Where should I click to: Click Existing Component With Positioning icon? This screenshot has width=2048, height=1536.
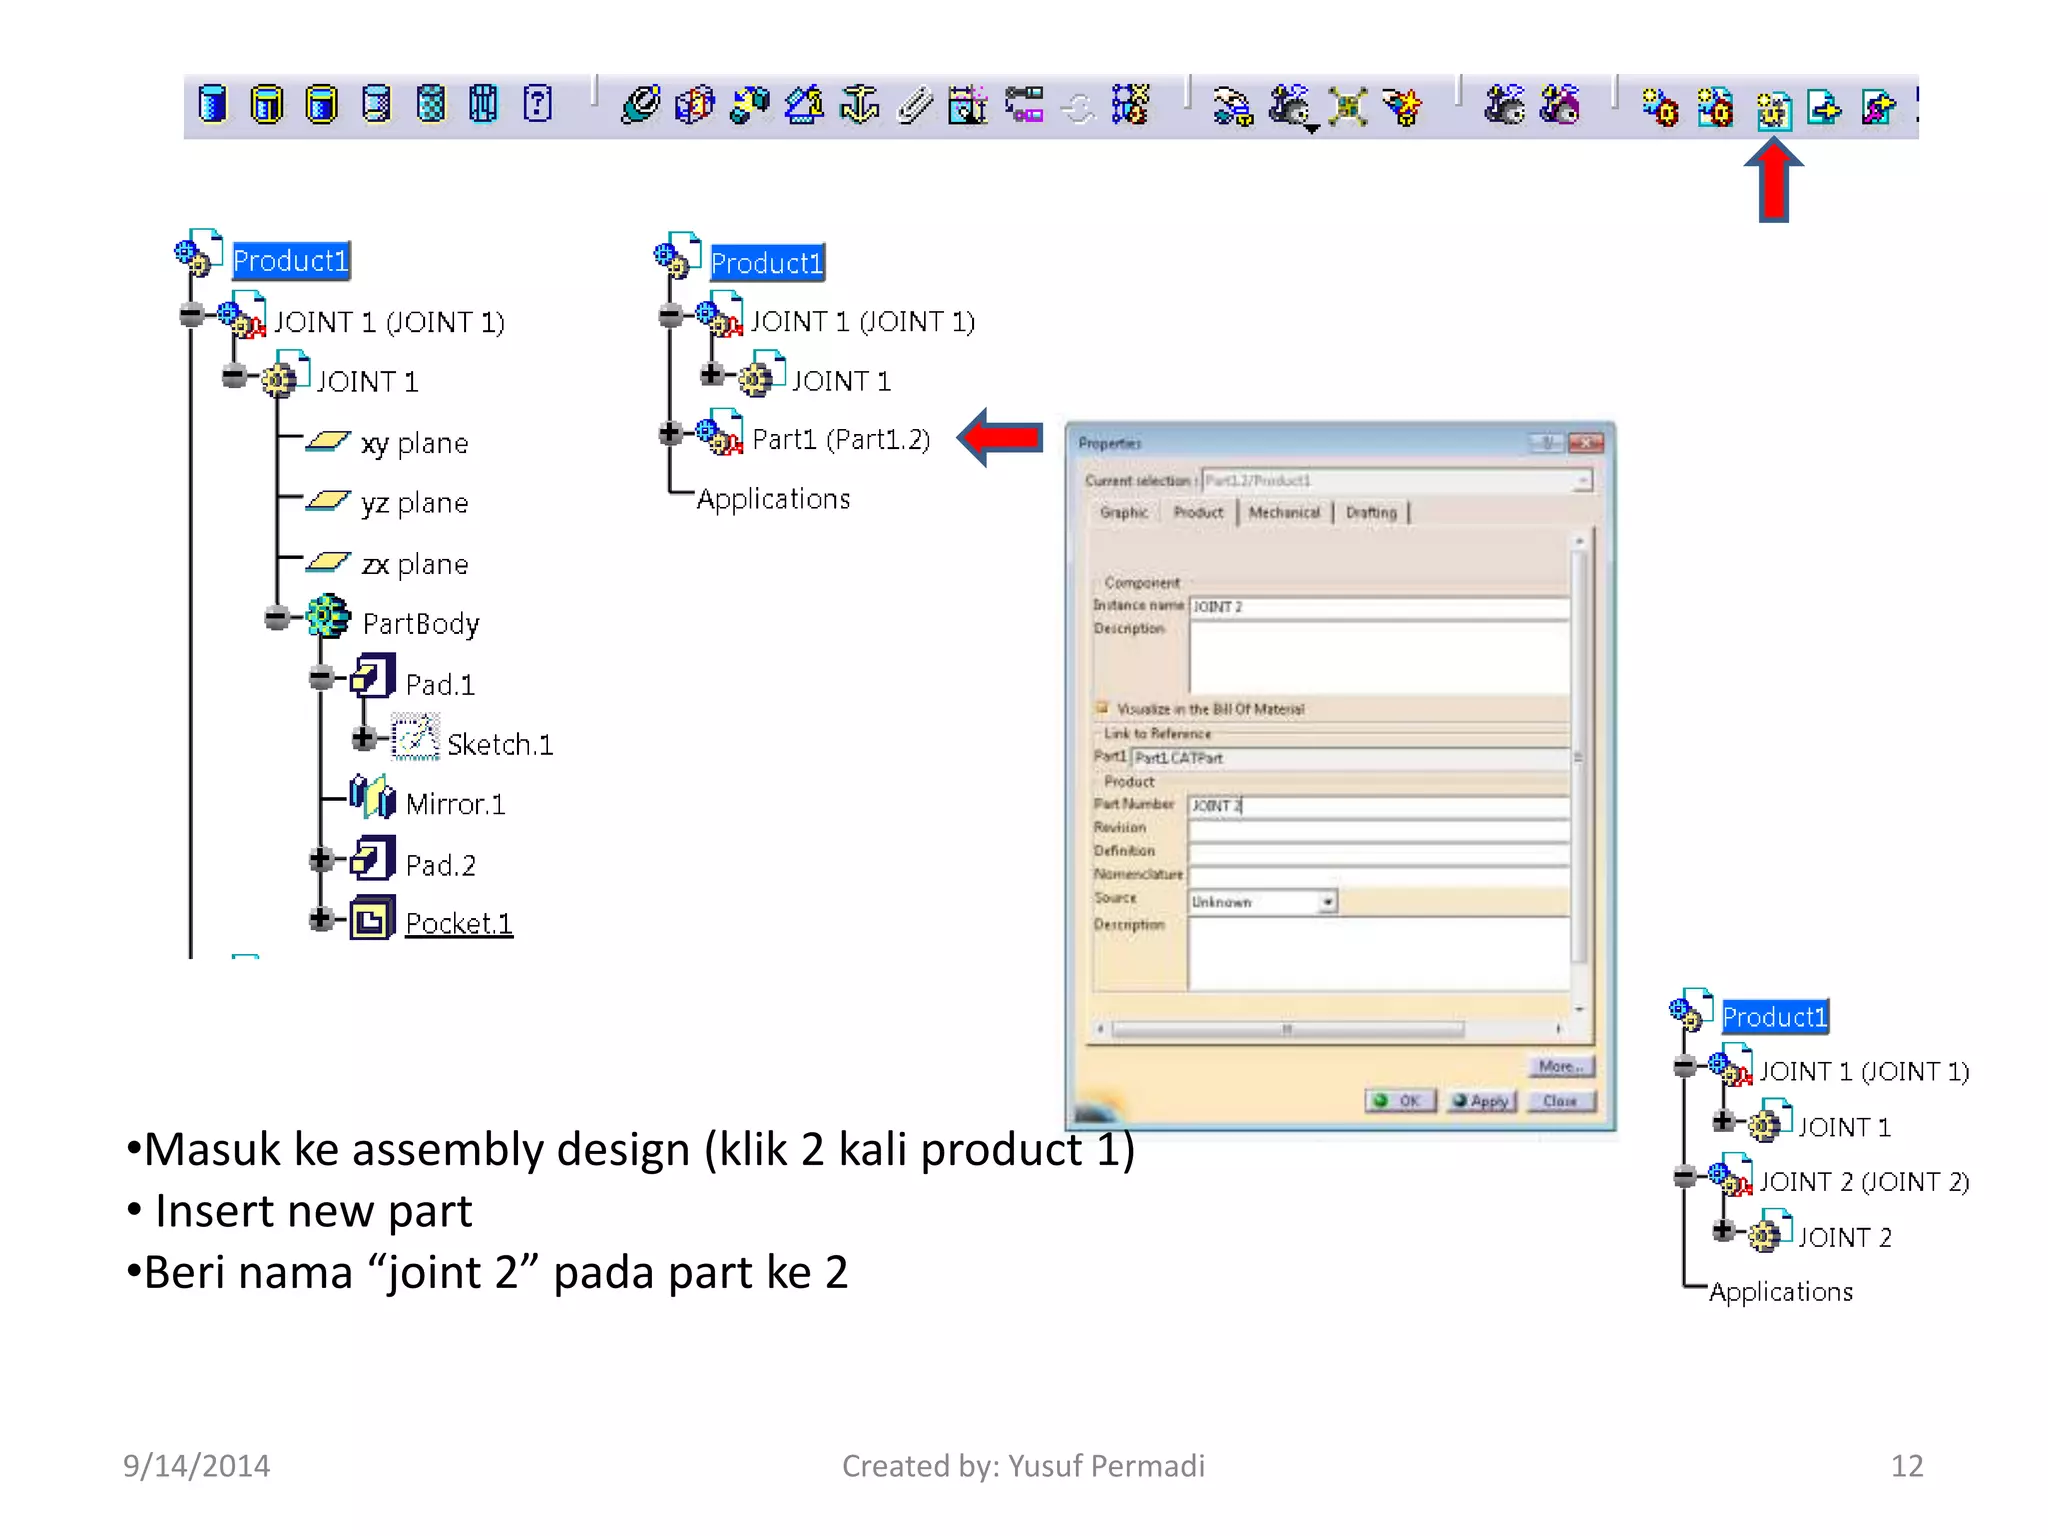pos(1879,106)
